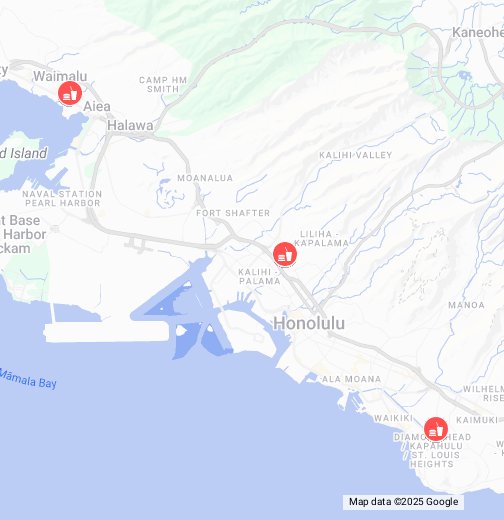Select the Aiea town label

pyautogui.click(x=97, y=107)
